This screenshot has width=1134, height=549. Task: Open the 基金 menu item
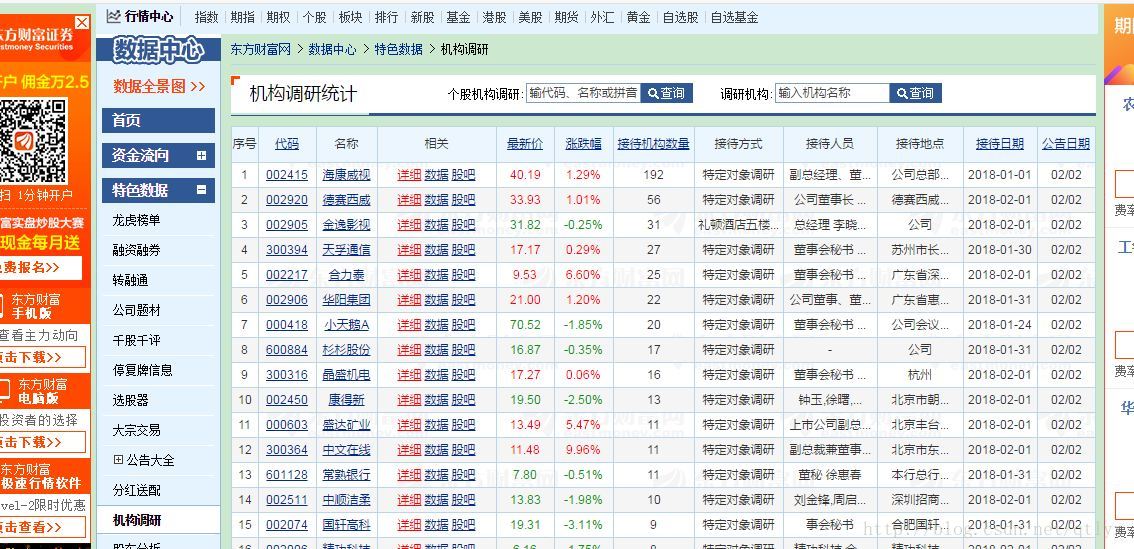tap(459, 17)
